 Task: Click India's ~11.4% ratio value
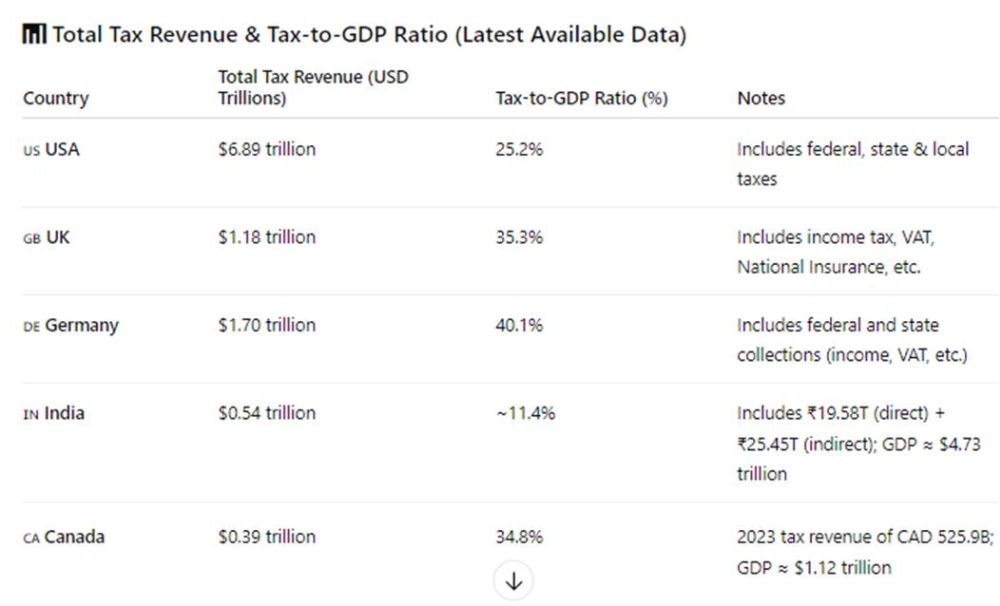point(525,414)
